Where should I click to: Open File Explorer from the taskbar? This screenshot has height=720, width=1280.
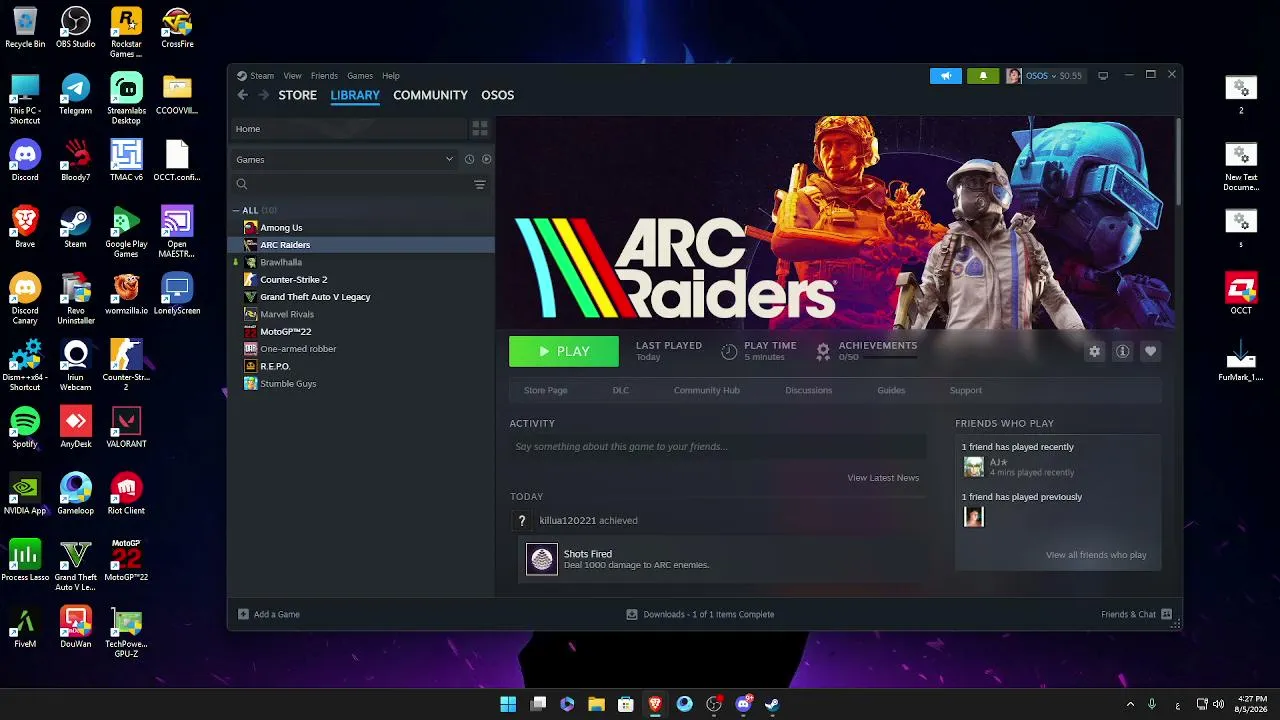coord(596,704)
